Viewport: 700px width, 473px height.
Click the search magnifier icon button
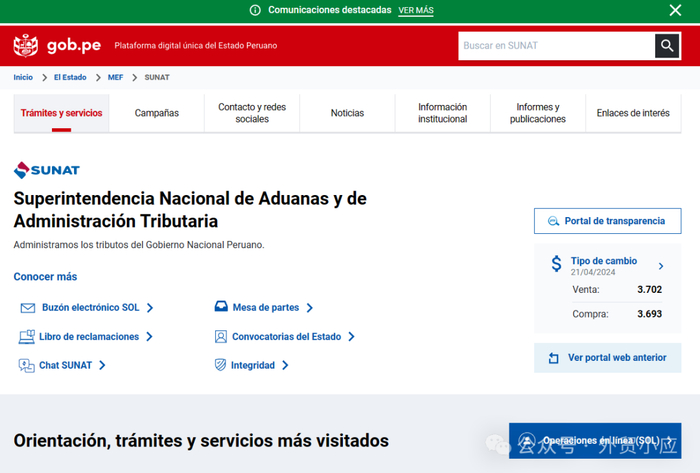point(667,46)
